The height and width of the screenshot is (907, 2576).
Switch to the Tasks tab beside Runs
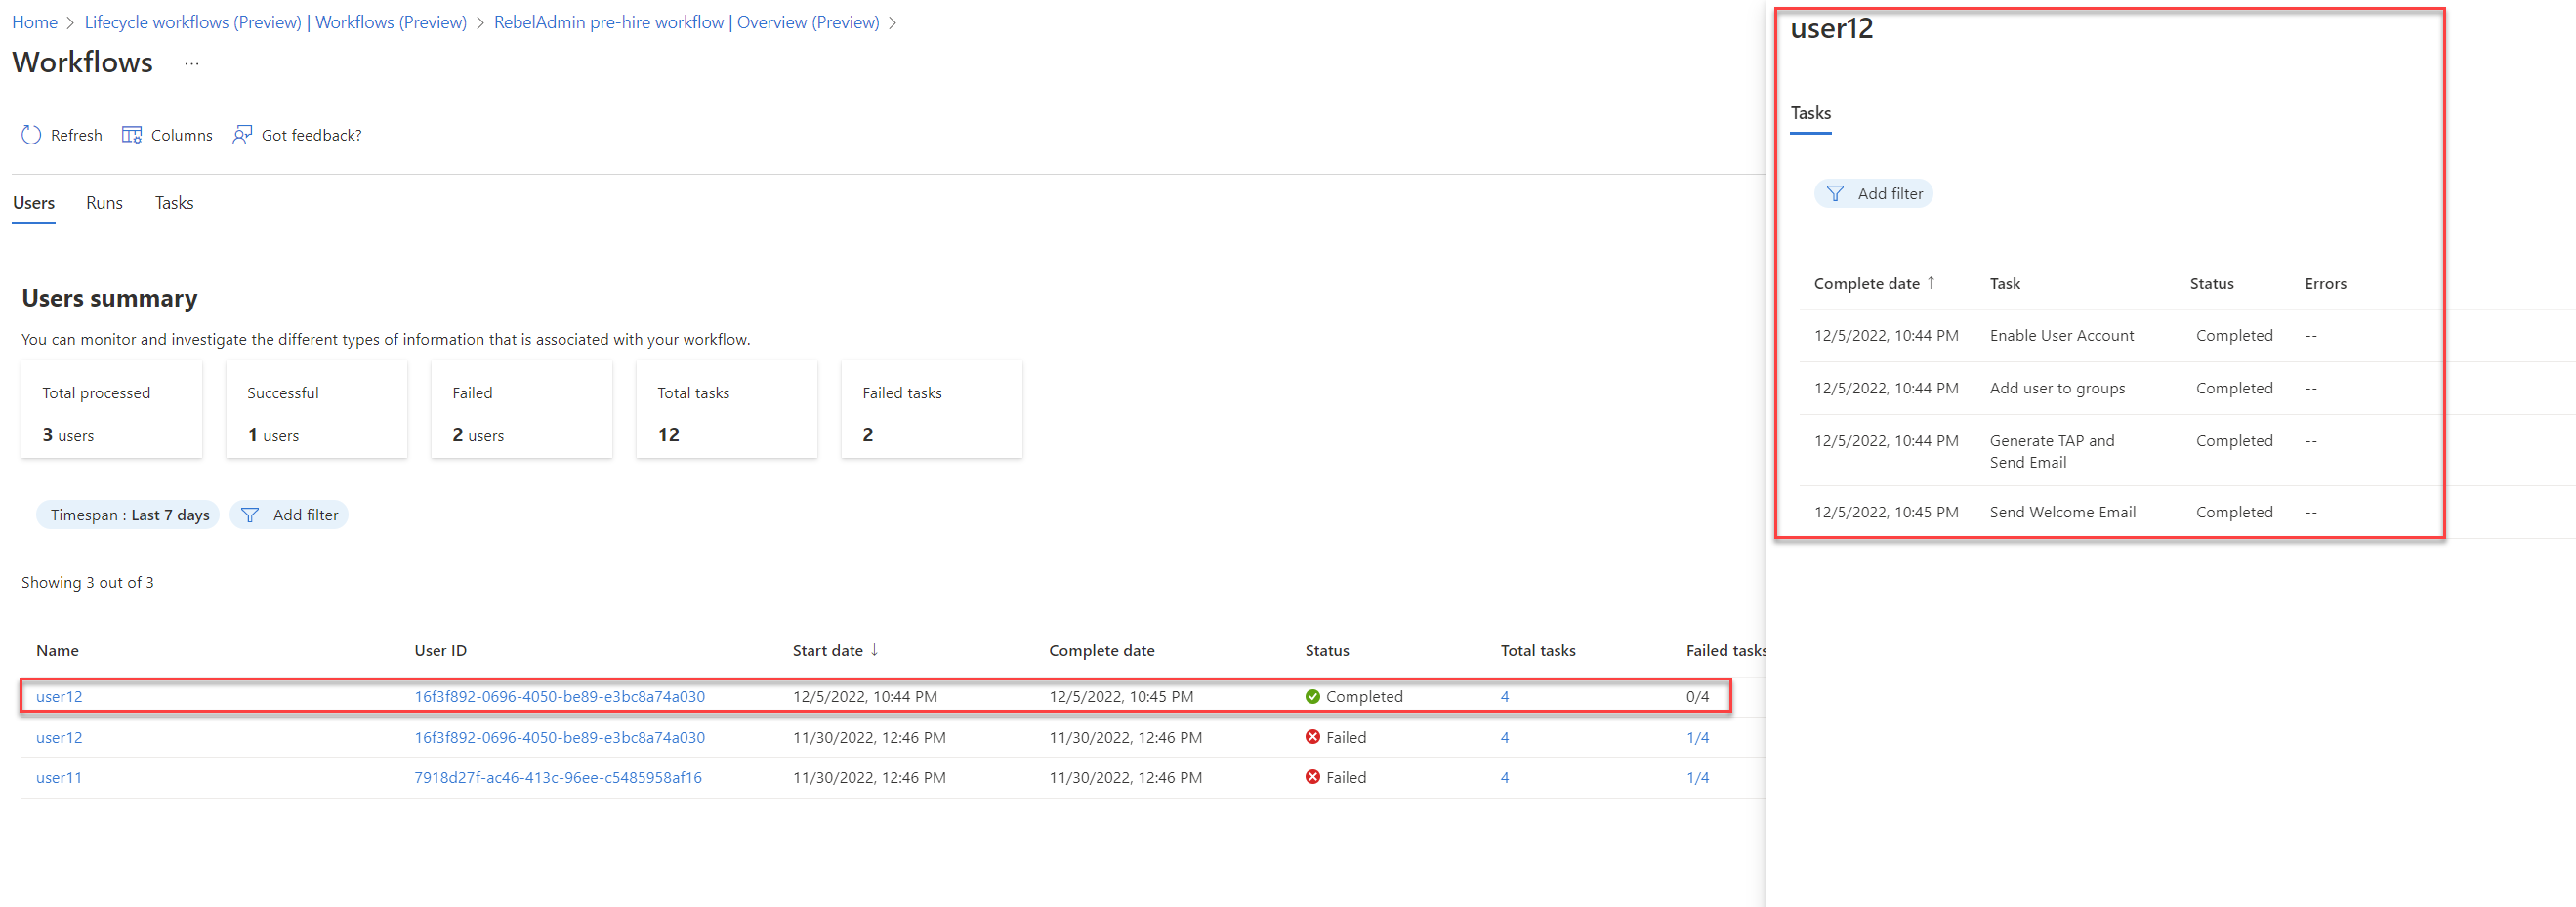click(x=174, y=203)
